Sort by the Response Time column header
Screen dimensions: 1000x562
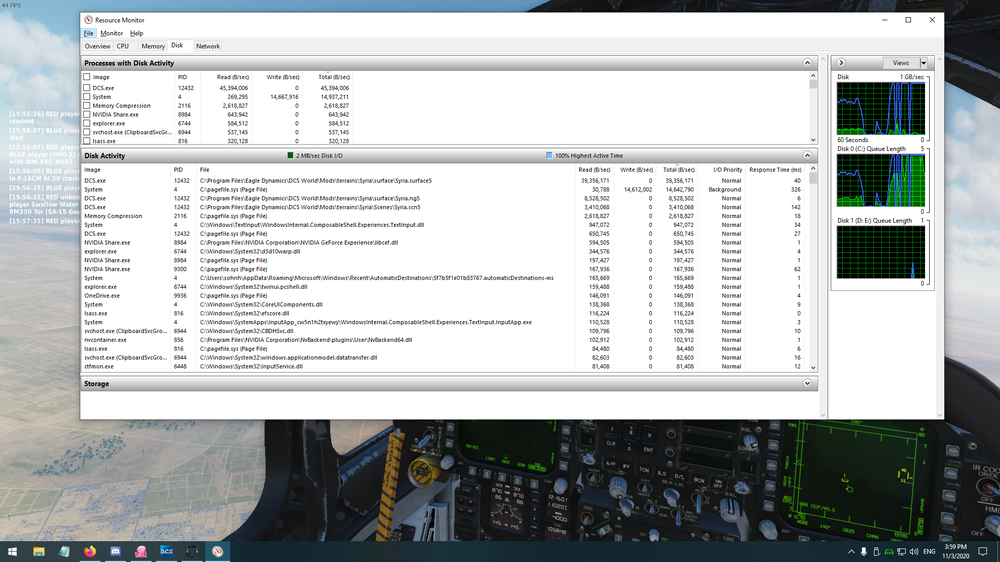pos(775,170)
